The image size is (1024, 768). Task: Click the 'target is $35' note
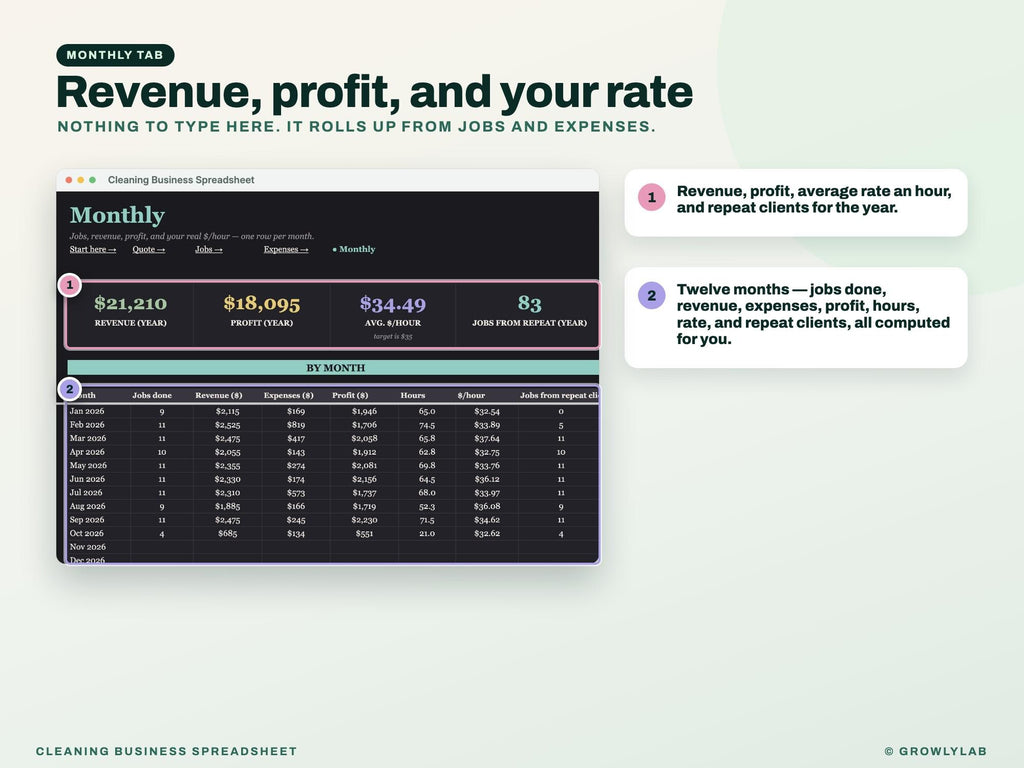[392, 336]
